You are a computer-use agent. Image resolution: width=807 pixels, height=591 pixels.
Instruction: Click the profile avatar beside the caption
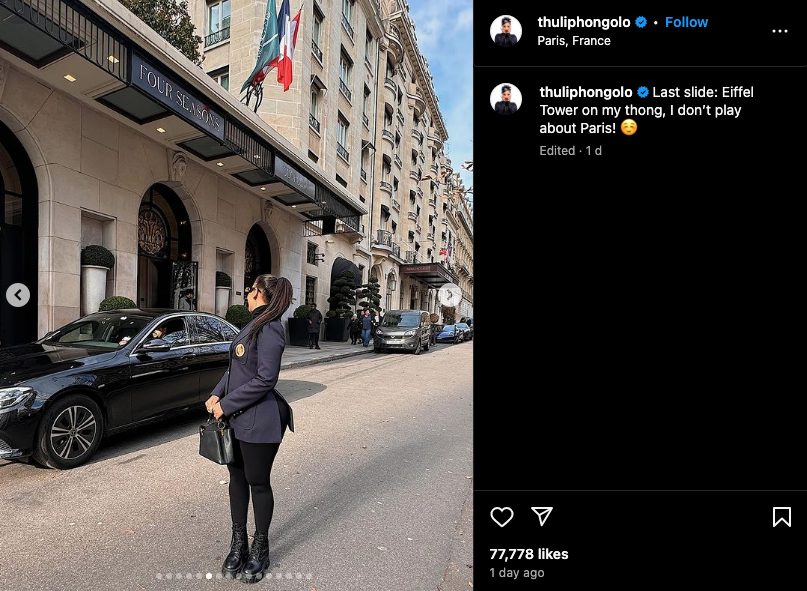506,99
